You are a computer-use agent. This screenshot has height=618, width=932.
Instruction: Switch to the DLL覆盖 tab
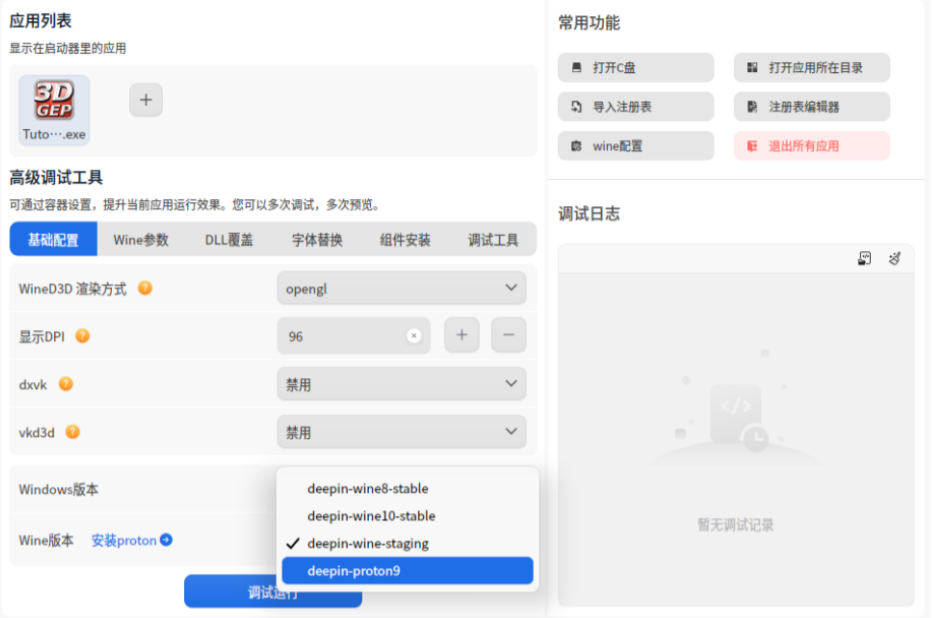click(x=229, y=240)
